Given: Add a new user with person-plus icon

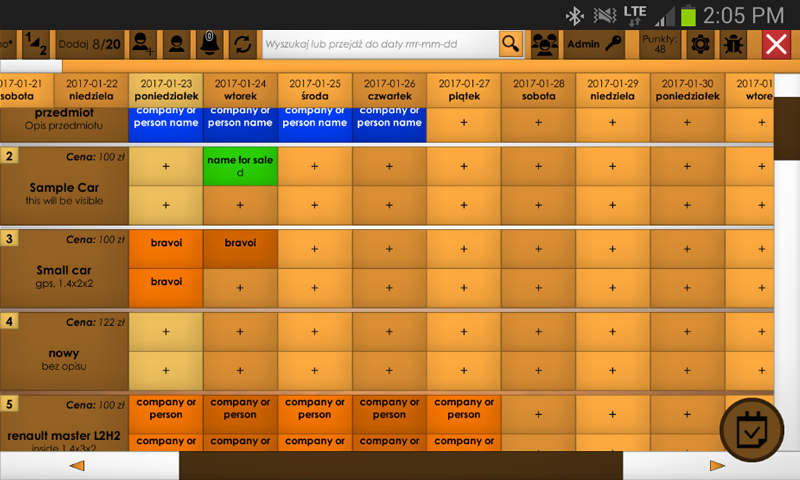Looking at the screenshot, I should [143, 44].
